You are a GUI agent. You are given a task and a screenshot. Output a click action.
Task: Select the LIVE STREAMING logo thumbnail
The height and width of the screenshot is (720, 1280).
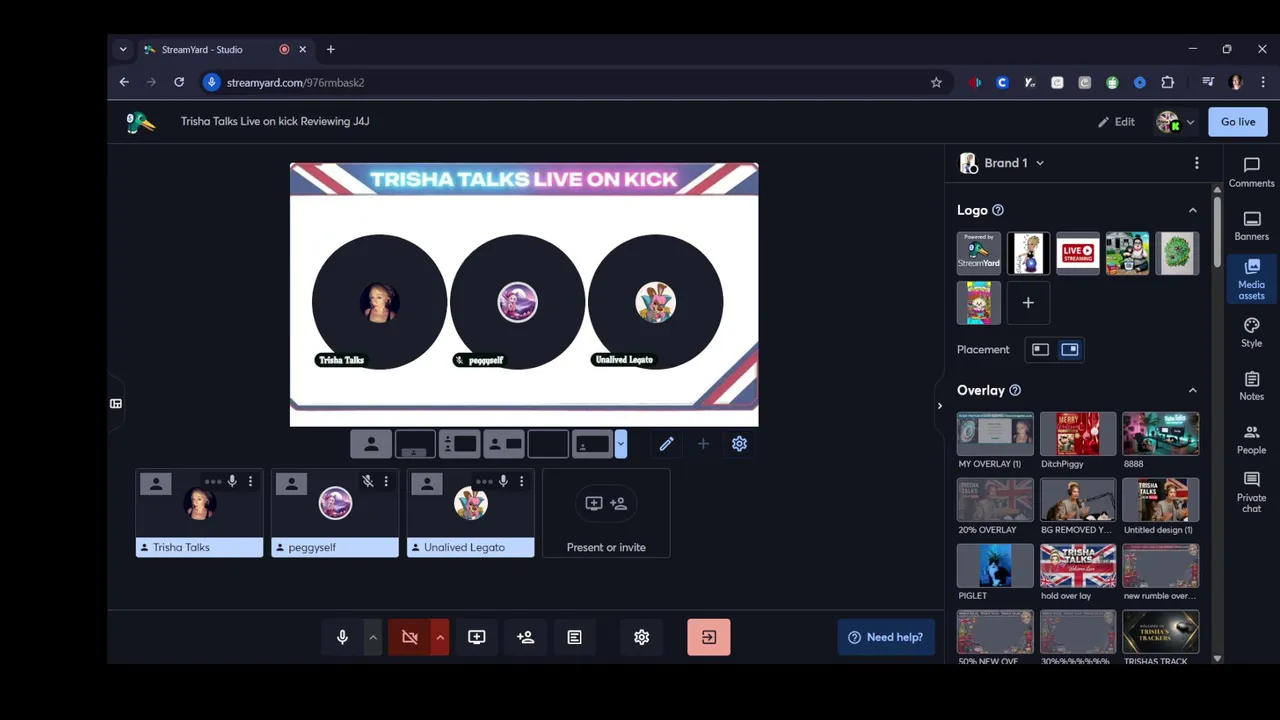1078,253
